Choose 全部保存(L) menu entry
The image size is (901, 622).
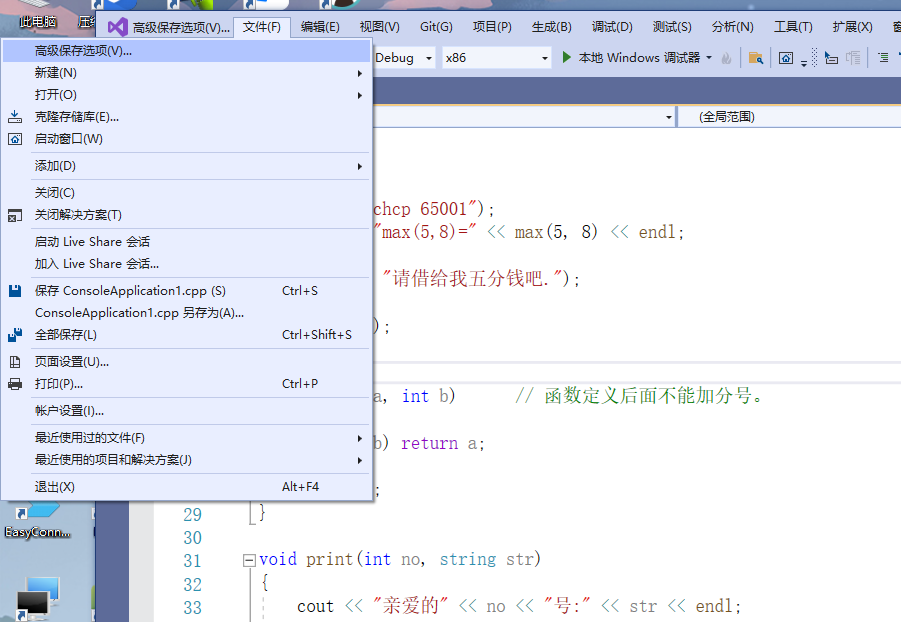point(186,335)
